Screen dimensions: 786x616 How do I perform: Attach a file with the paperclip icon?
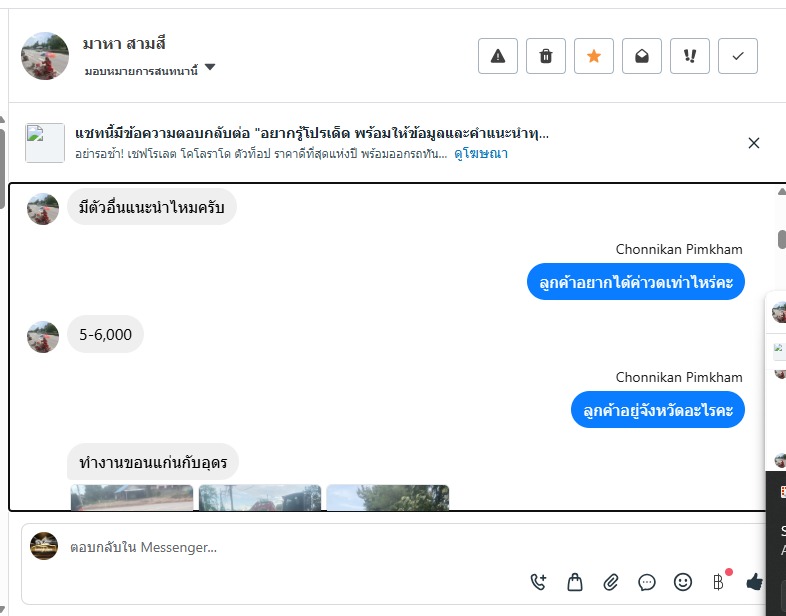[x=611, y=582]
